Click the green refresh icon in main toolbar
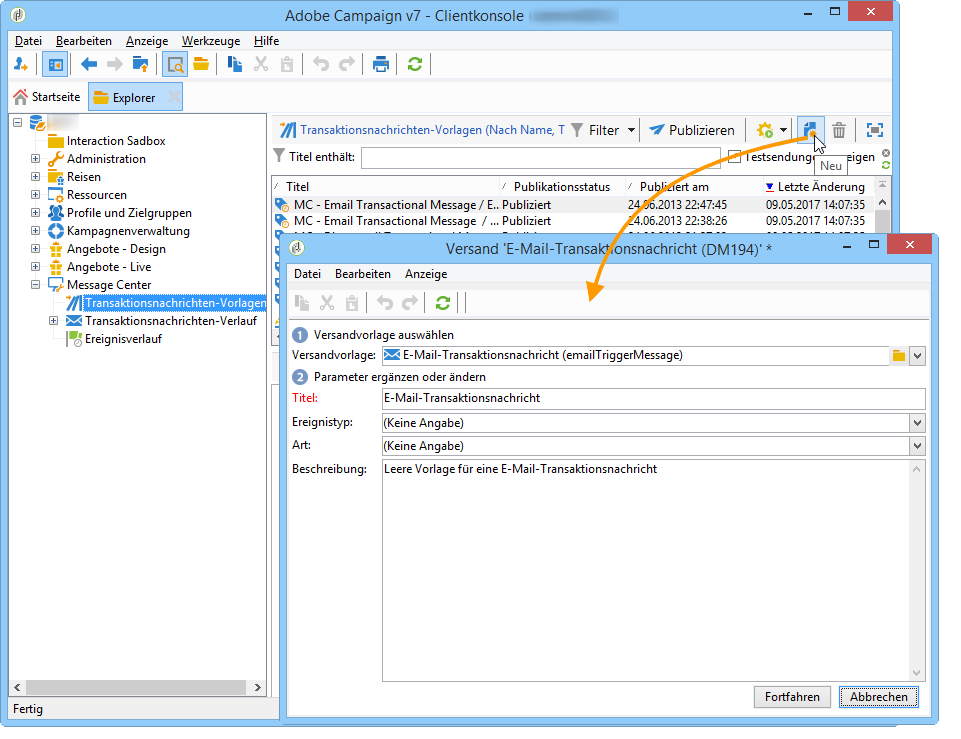Image resolution: width=961 pixels, height=739 pixels. tap(415, 64)
